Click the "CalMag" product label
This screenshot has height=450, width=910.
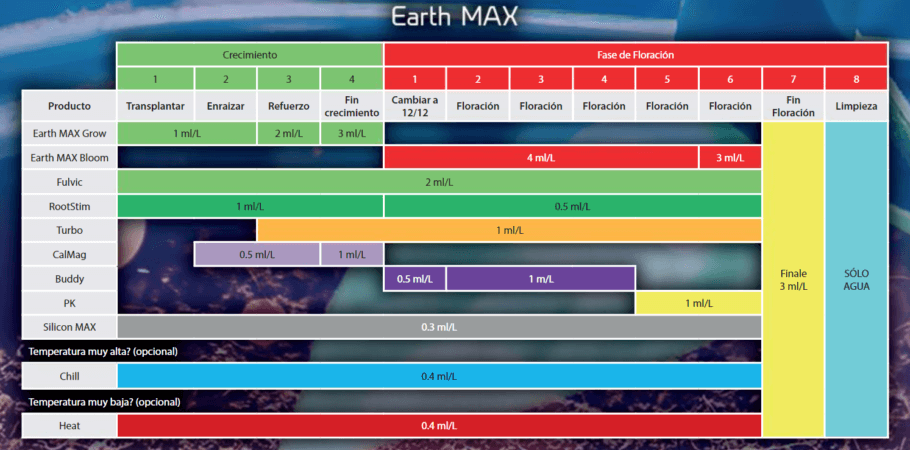coord(70,255)
